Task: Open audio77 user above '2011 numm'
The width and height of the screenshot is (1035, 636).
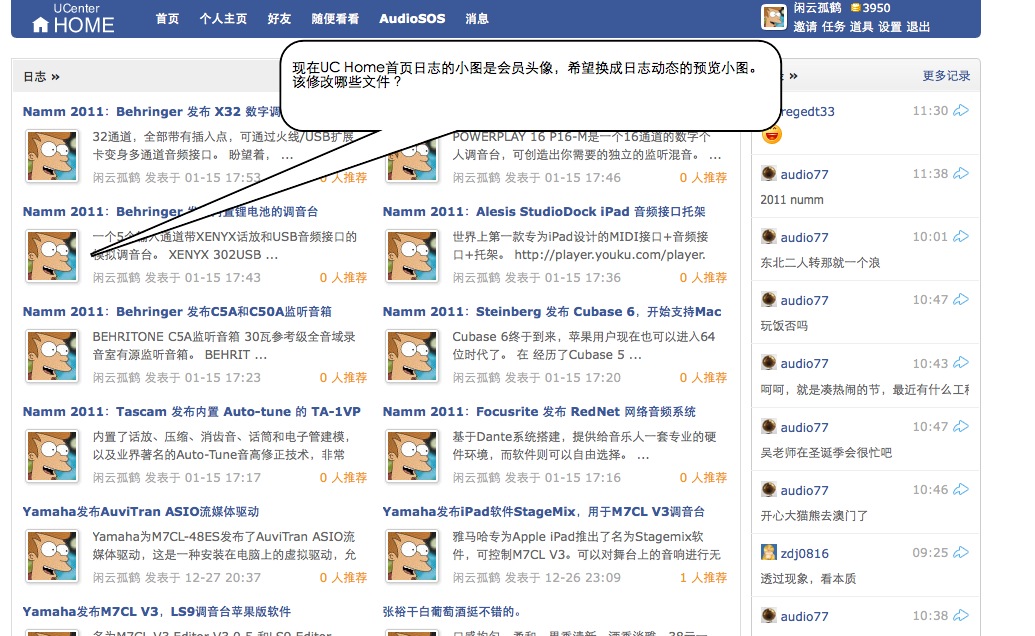Action: pos(804,174)
